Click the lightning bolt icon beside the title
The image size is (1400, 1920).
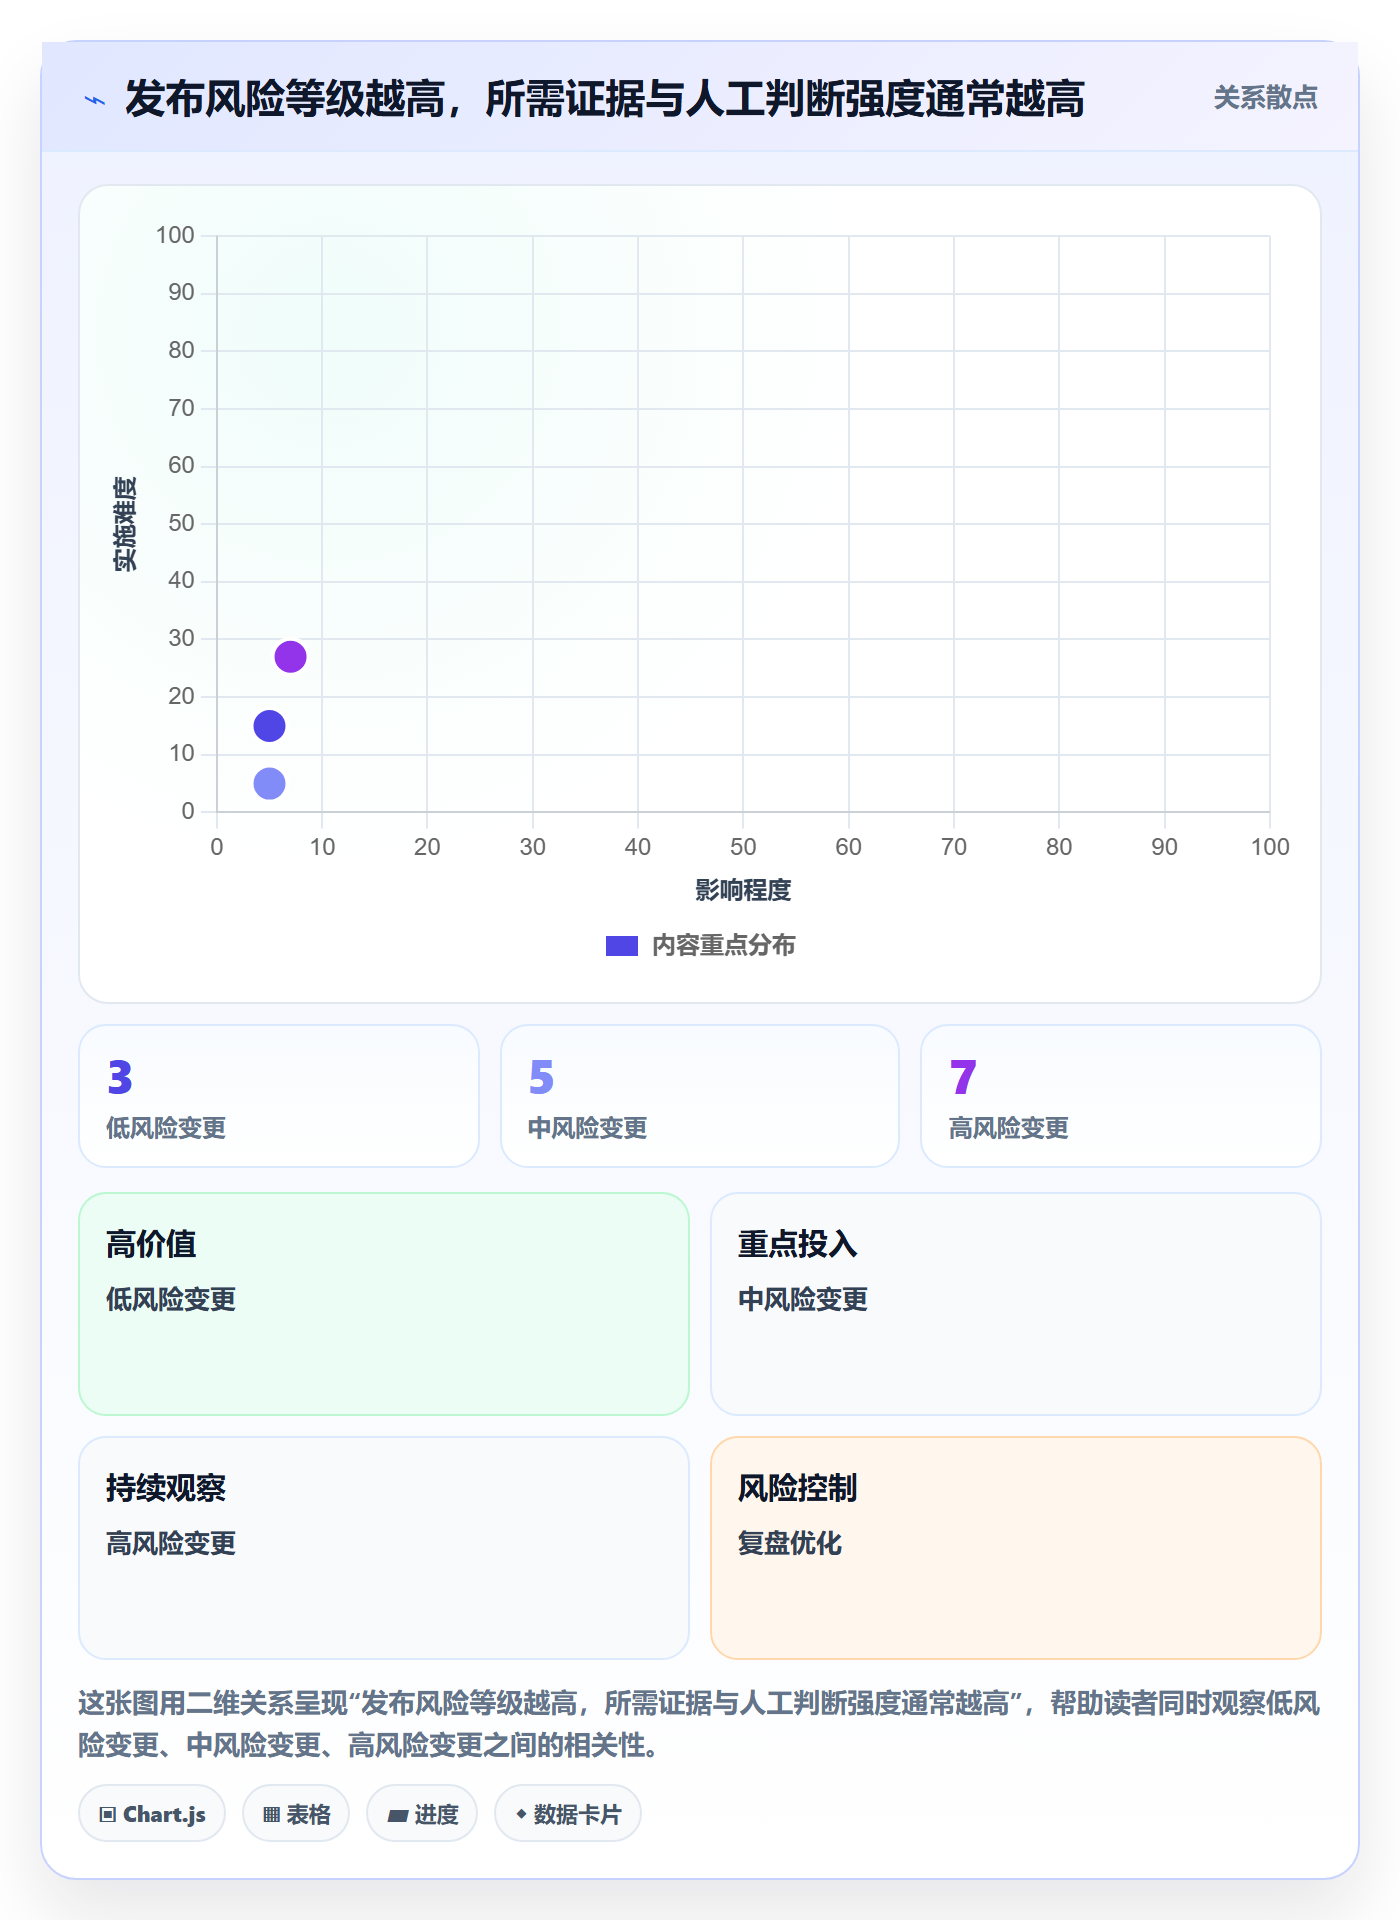95,100
